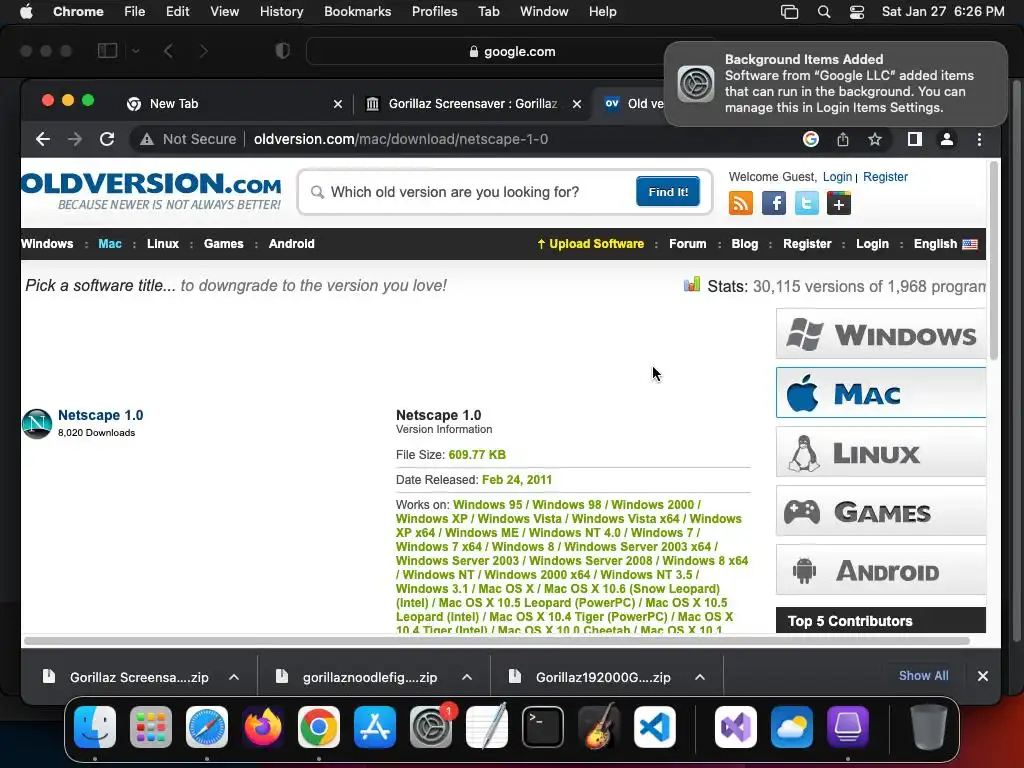1024x768 pixels.
Task: Click the horizontal page scrollbar
Action: click(x=496, y=641)
